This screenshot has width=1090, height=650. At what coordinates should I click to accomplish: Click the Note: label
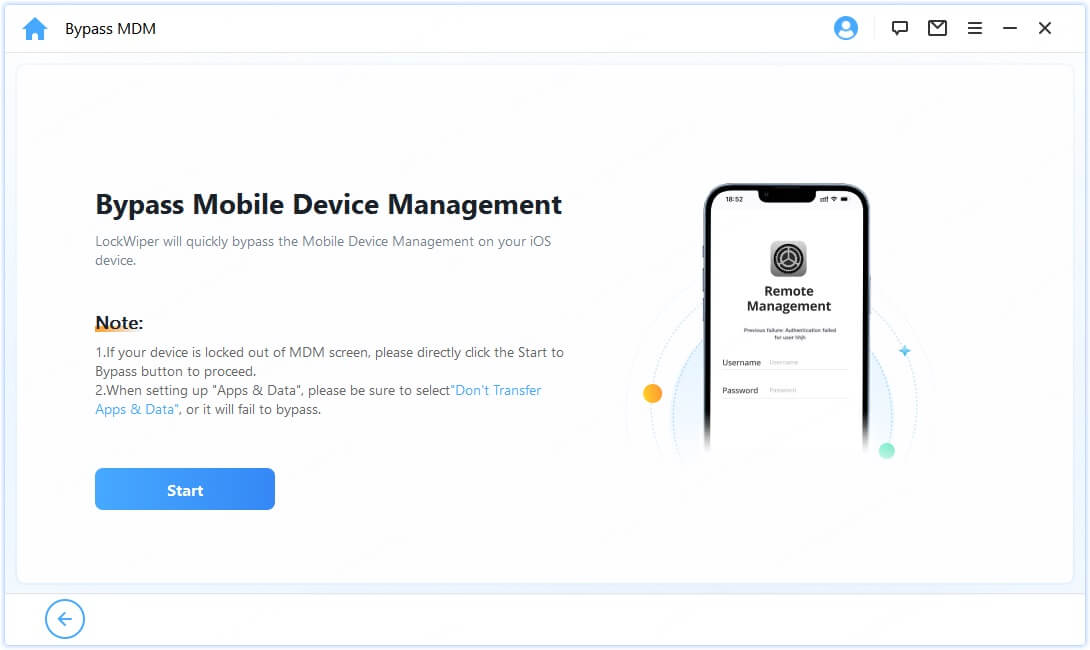pyautogui.click(x=119, y=323)
